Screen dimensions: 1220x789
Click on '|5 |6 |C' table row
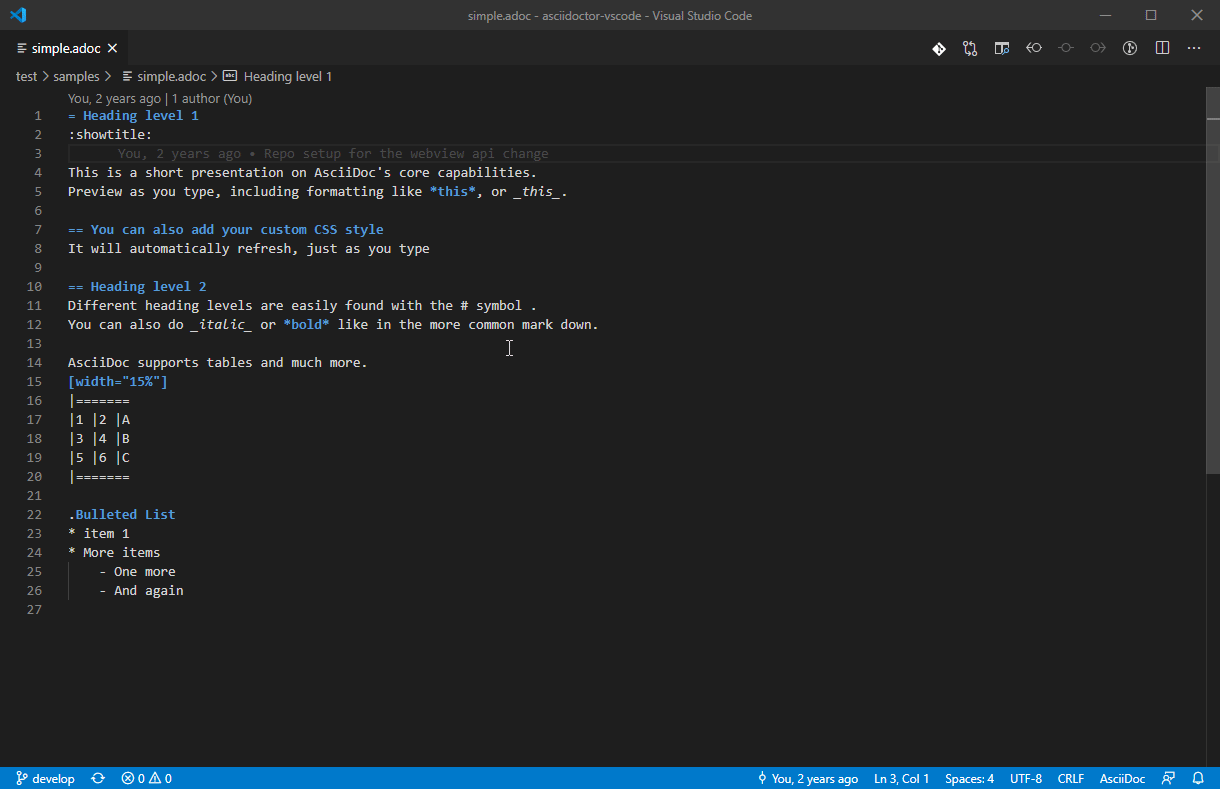pyautogui.click(x=99, y=458)
